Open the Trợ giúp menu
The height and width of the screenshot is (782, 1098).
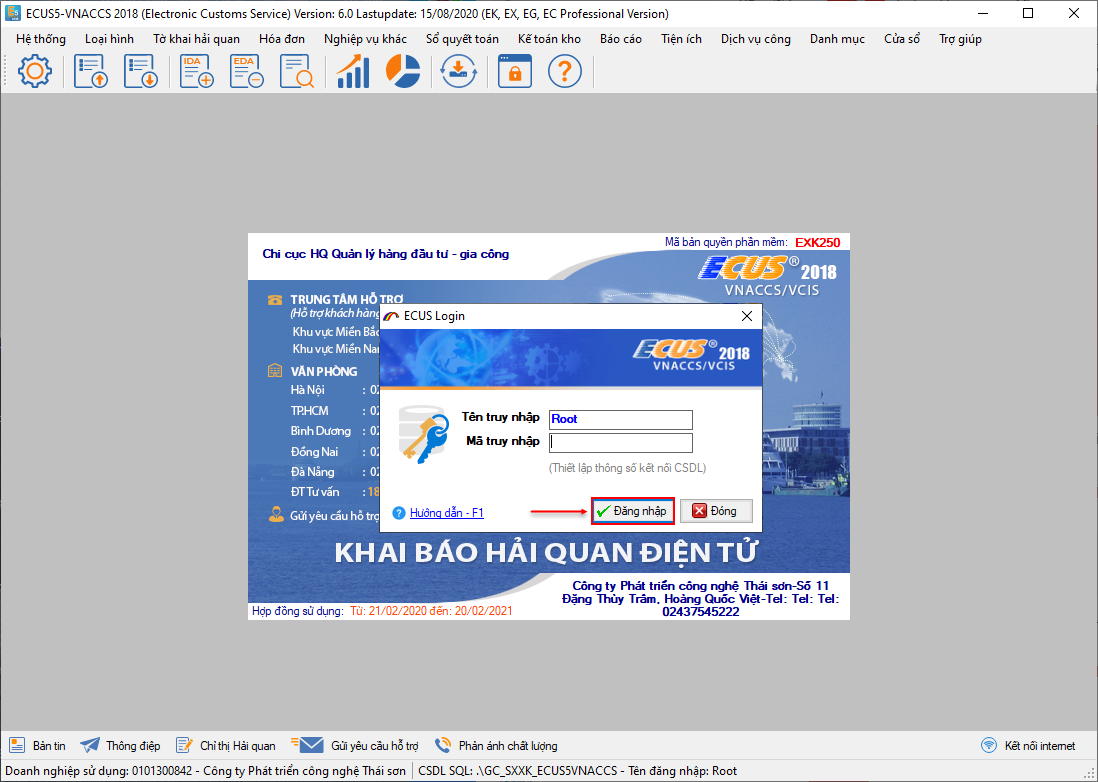click(961, 39)
